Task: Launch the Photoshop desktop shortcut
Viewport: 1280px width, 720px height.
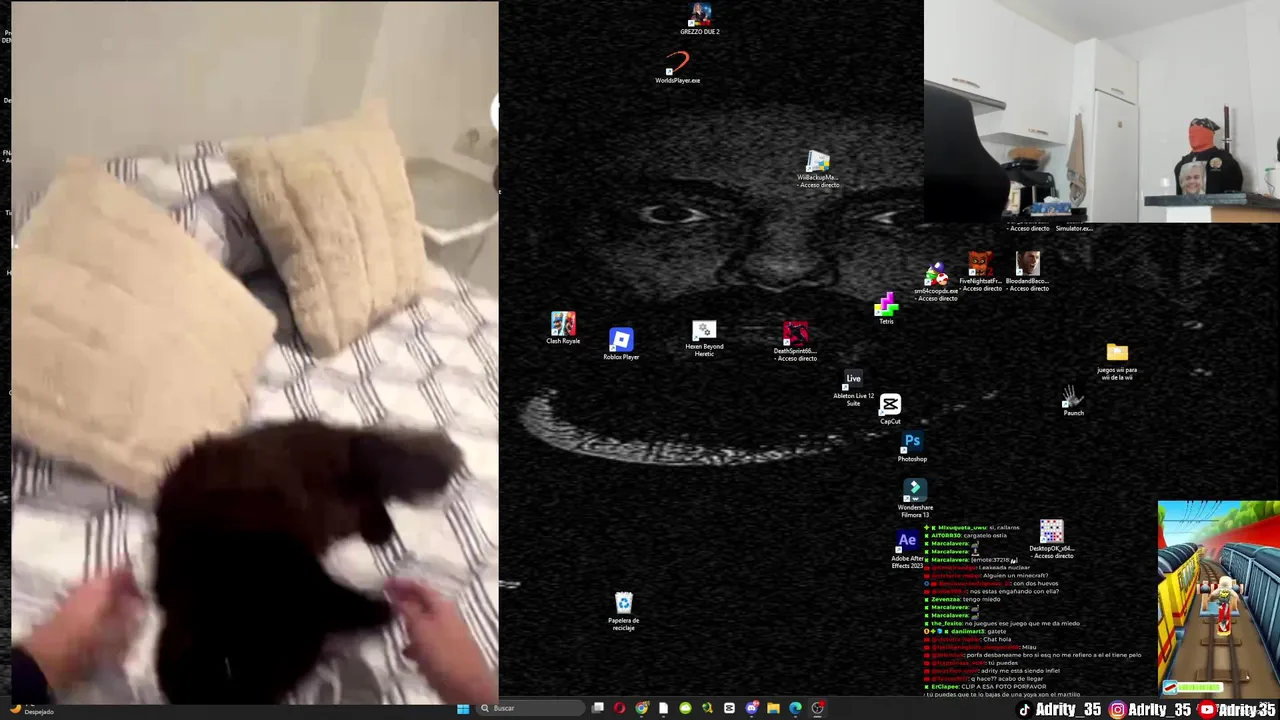Action: tap(912, 447)
